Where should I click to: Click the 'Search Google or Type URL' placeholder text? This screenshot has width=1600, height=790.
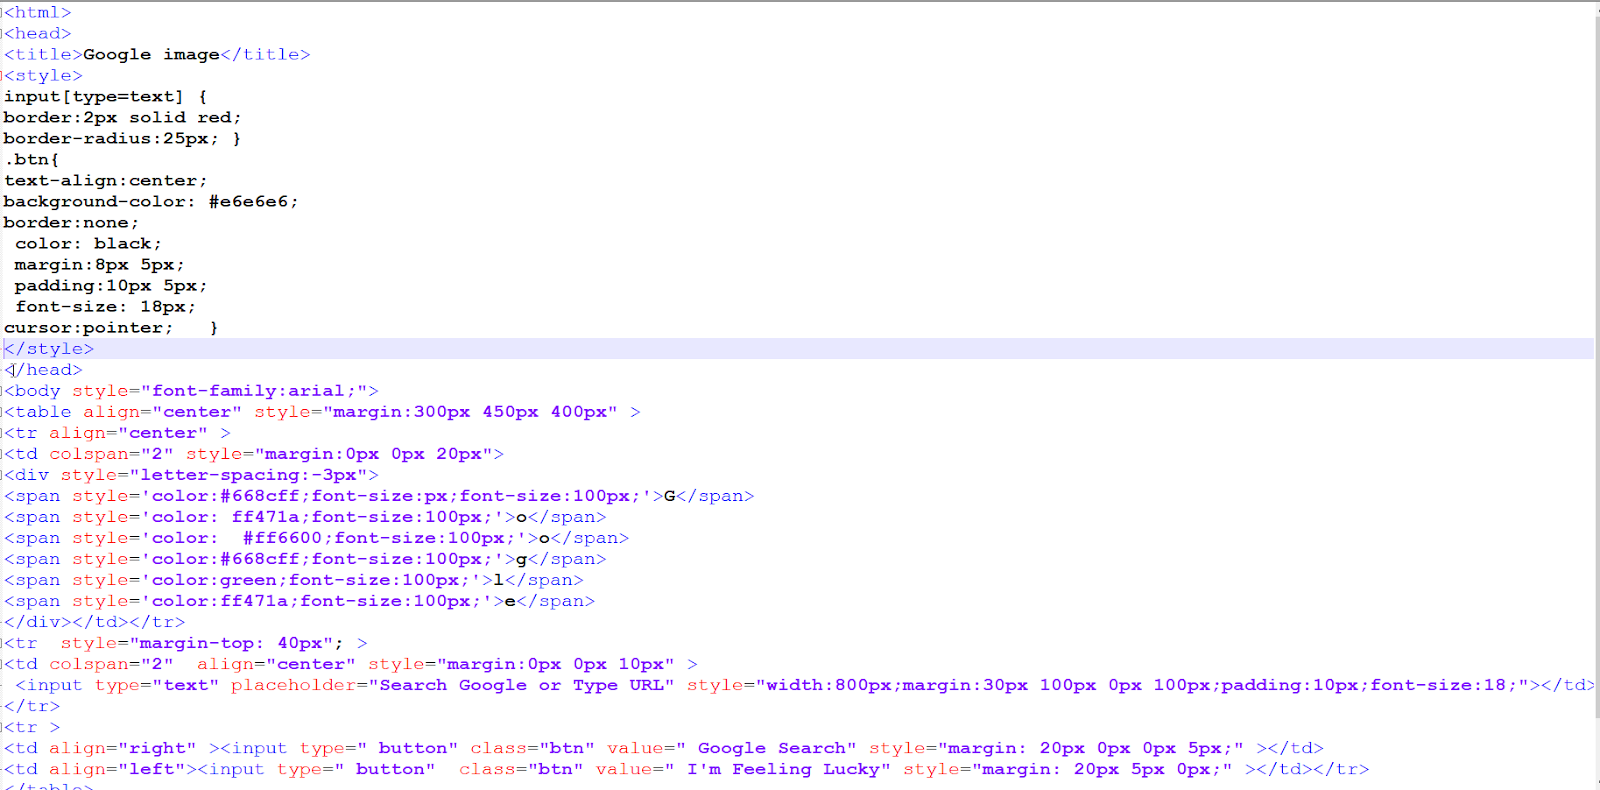[521, 684]
